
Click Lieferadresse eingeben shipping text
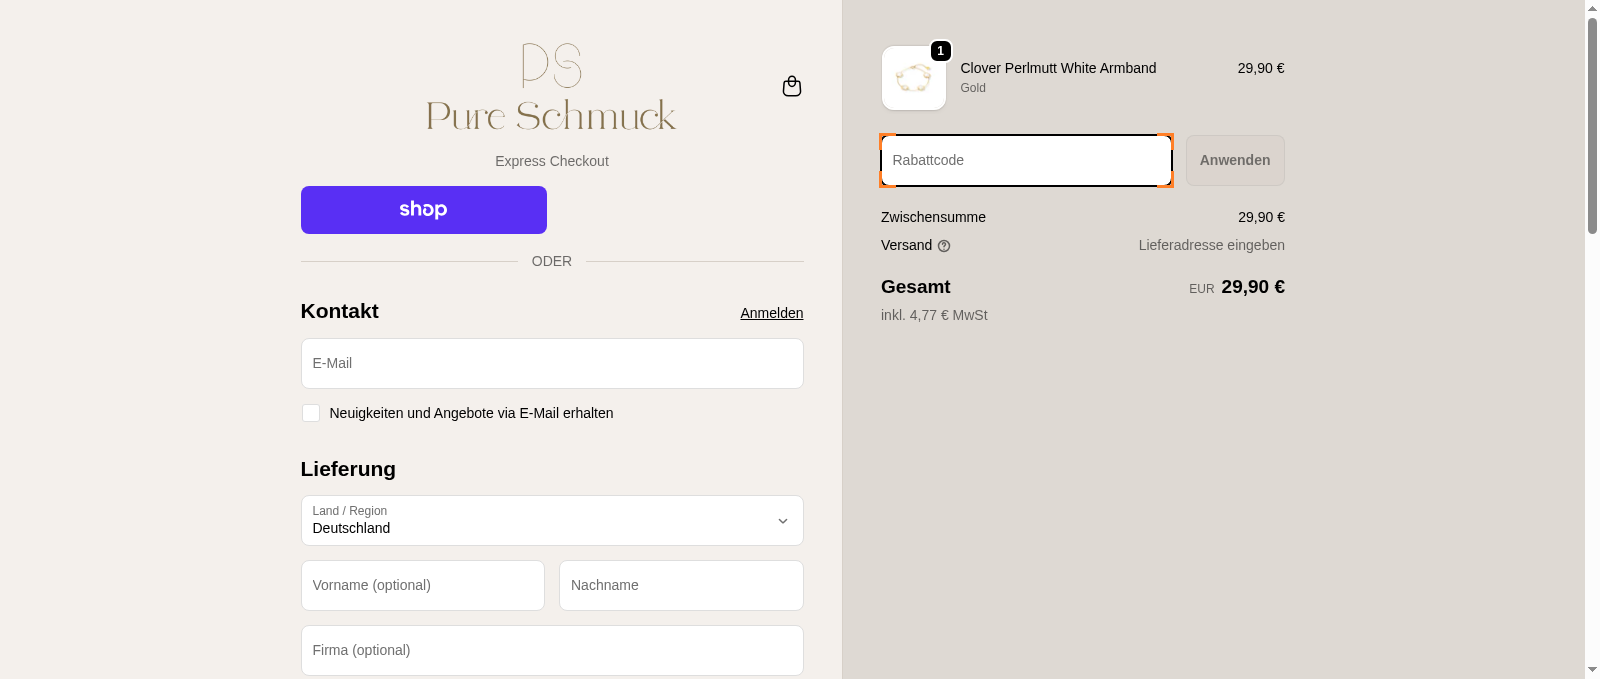1211,245
